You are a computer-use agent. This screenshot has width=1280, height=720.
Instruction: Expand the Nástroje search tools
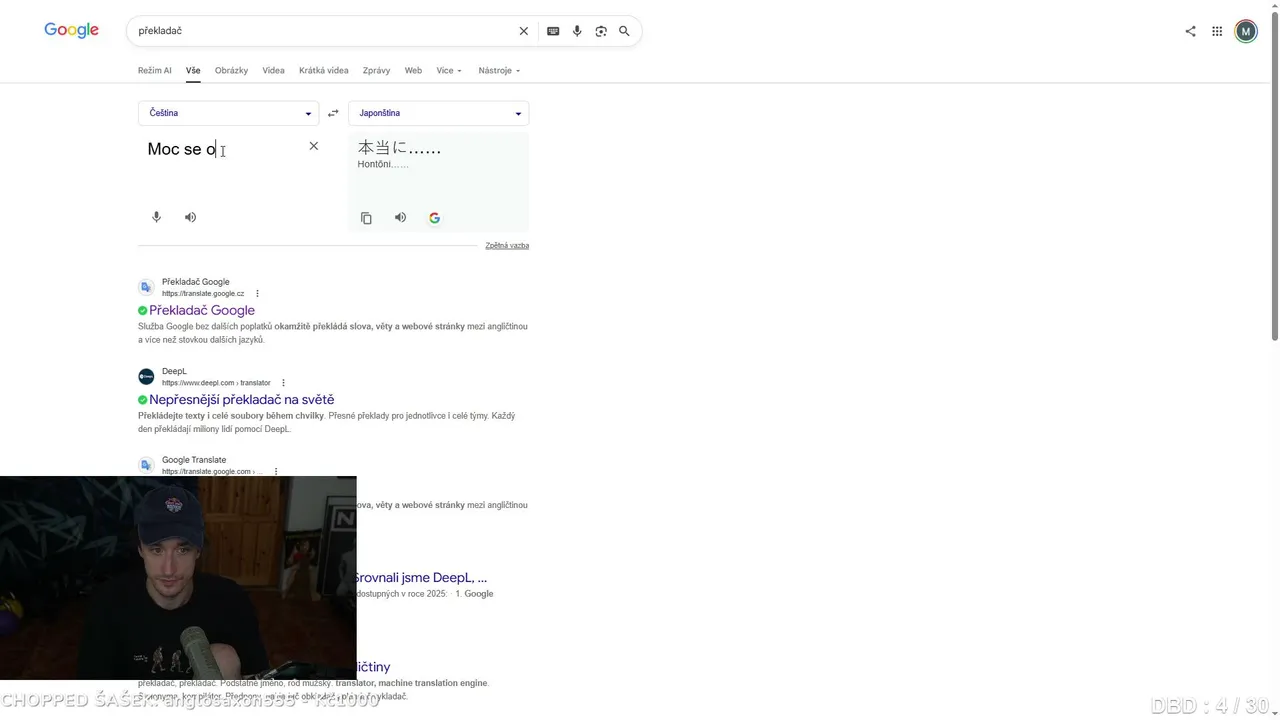(499, 71)
